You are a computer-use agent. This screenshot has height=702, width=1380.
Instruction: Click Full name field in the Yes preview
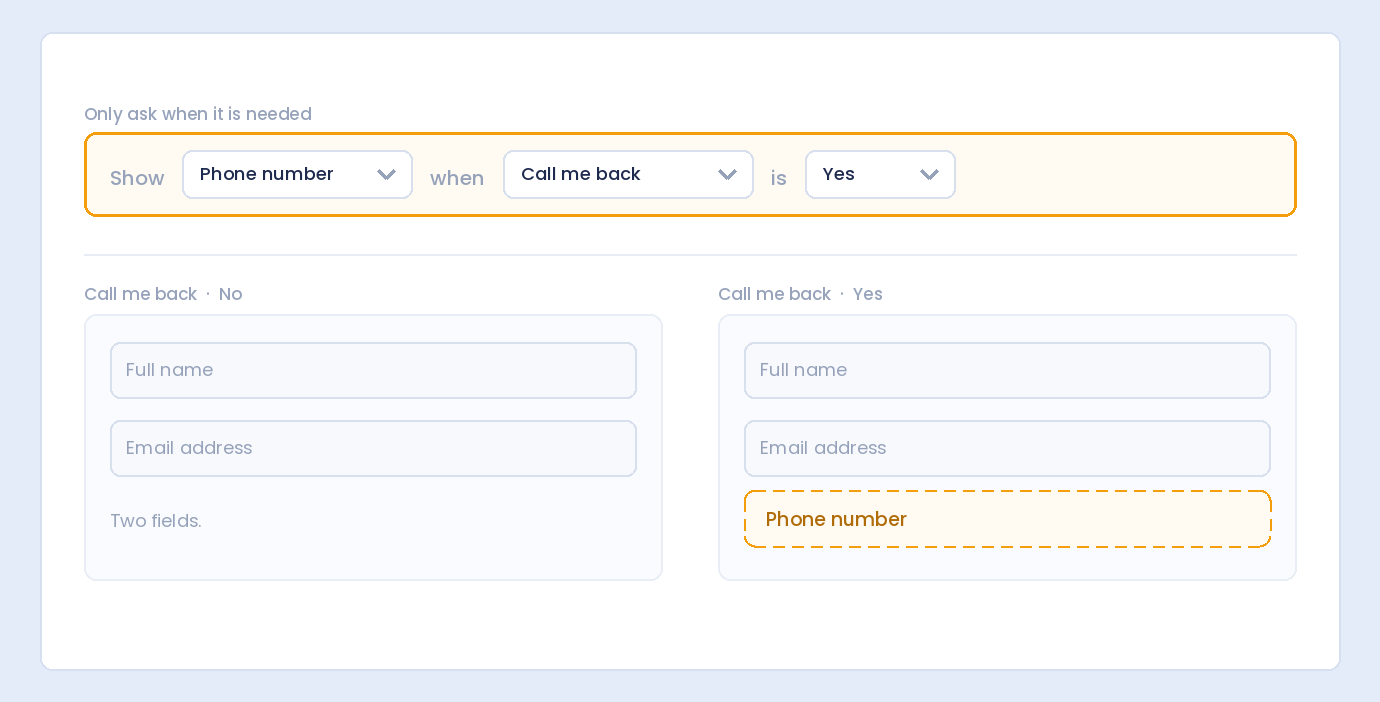click(1007, 371)
